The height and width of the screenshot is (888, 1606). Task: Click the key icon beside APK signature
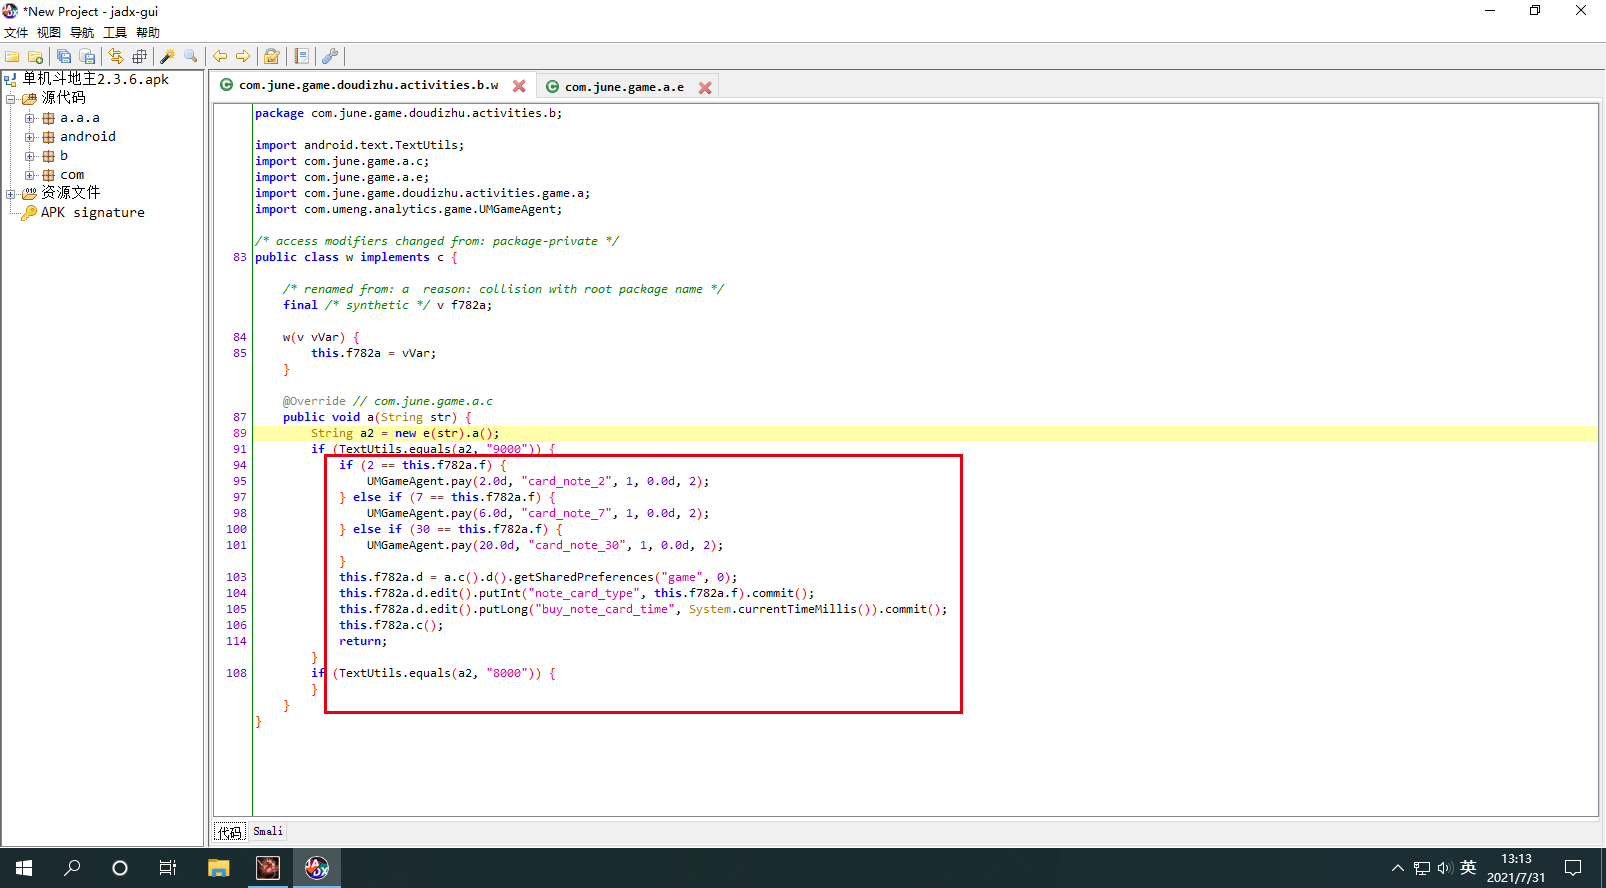[30, 213]
